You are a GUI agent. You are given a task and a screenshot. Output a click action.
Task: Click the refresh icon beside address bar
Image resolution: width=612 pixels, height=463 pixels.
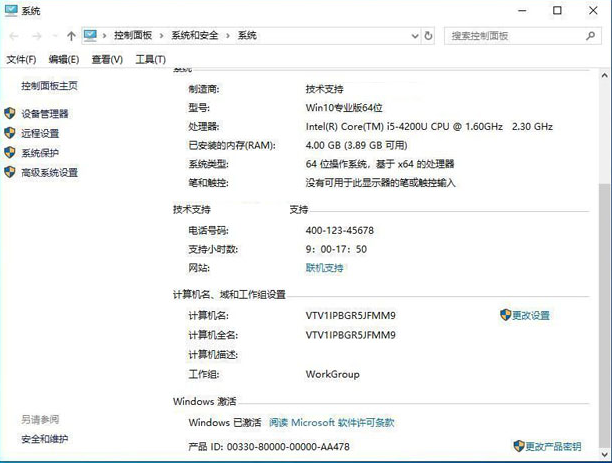[429, 35]
